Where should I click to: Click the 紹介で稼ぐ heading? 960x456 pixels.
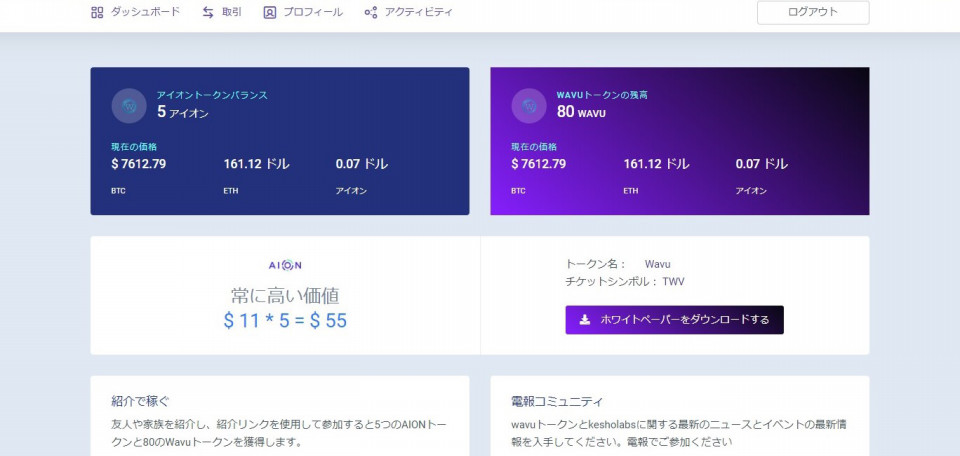click(140, 402)
